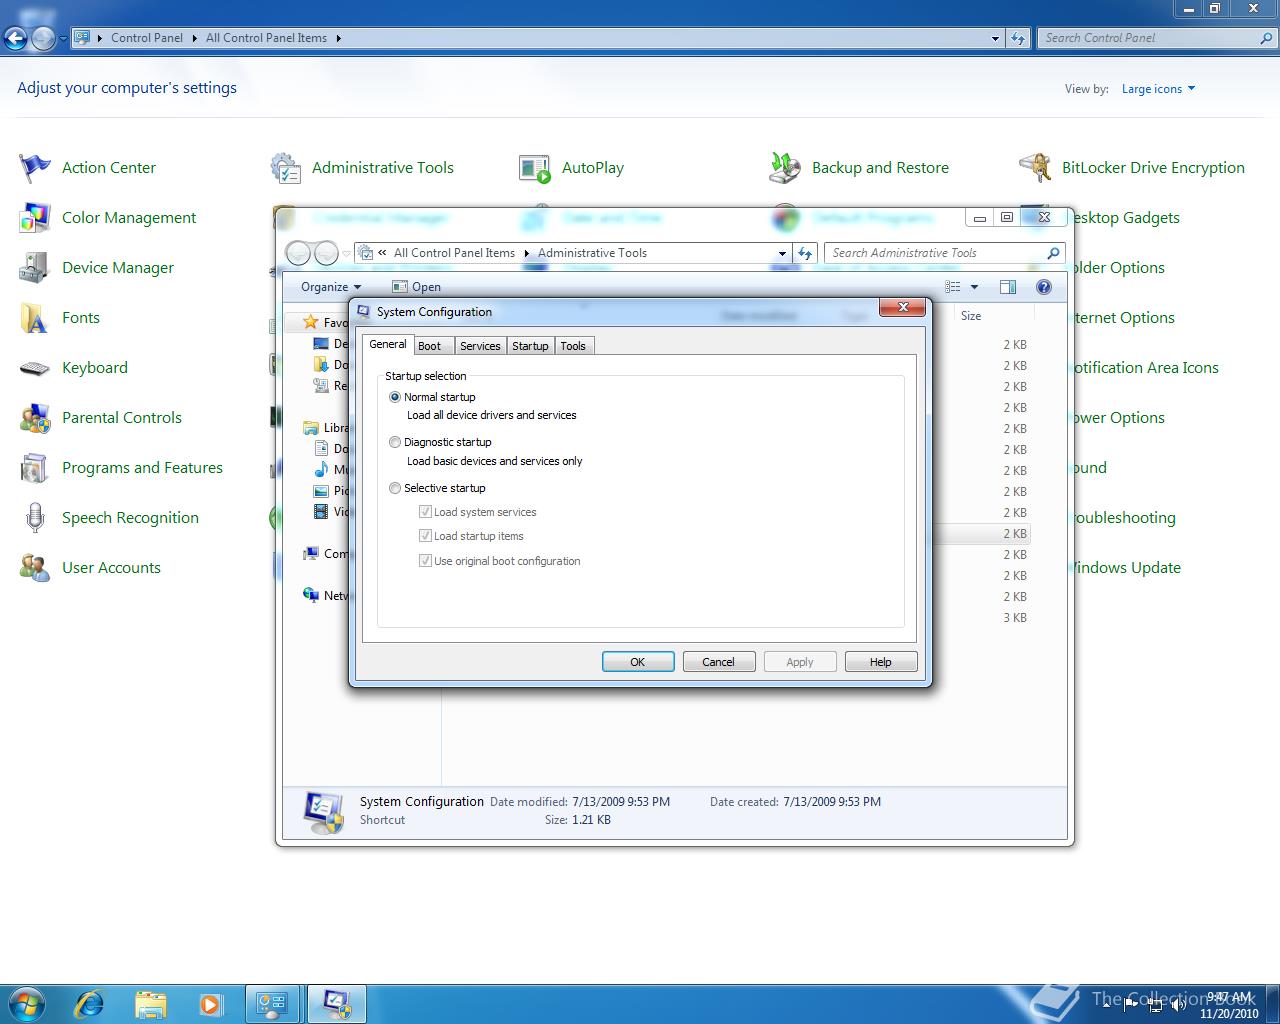
Task: Click OK in System Configuration
Action: coord(638,662)
